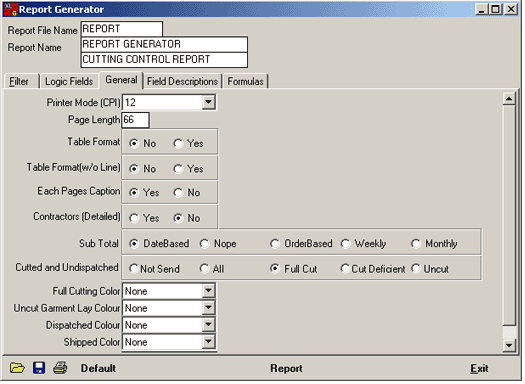The height and width of the screenshot is (384, 525).
Task: Click the Exit button
Action: pyautogui.click(x=479, y=370)
